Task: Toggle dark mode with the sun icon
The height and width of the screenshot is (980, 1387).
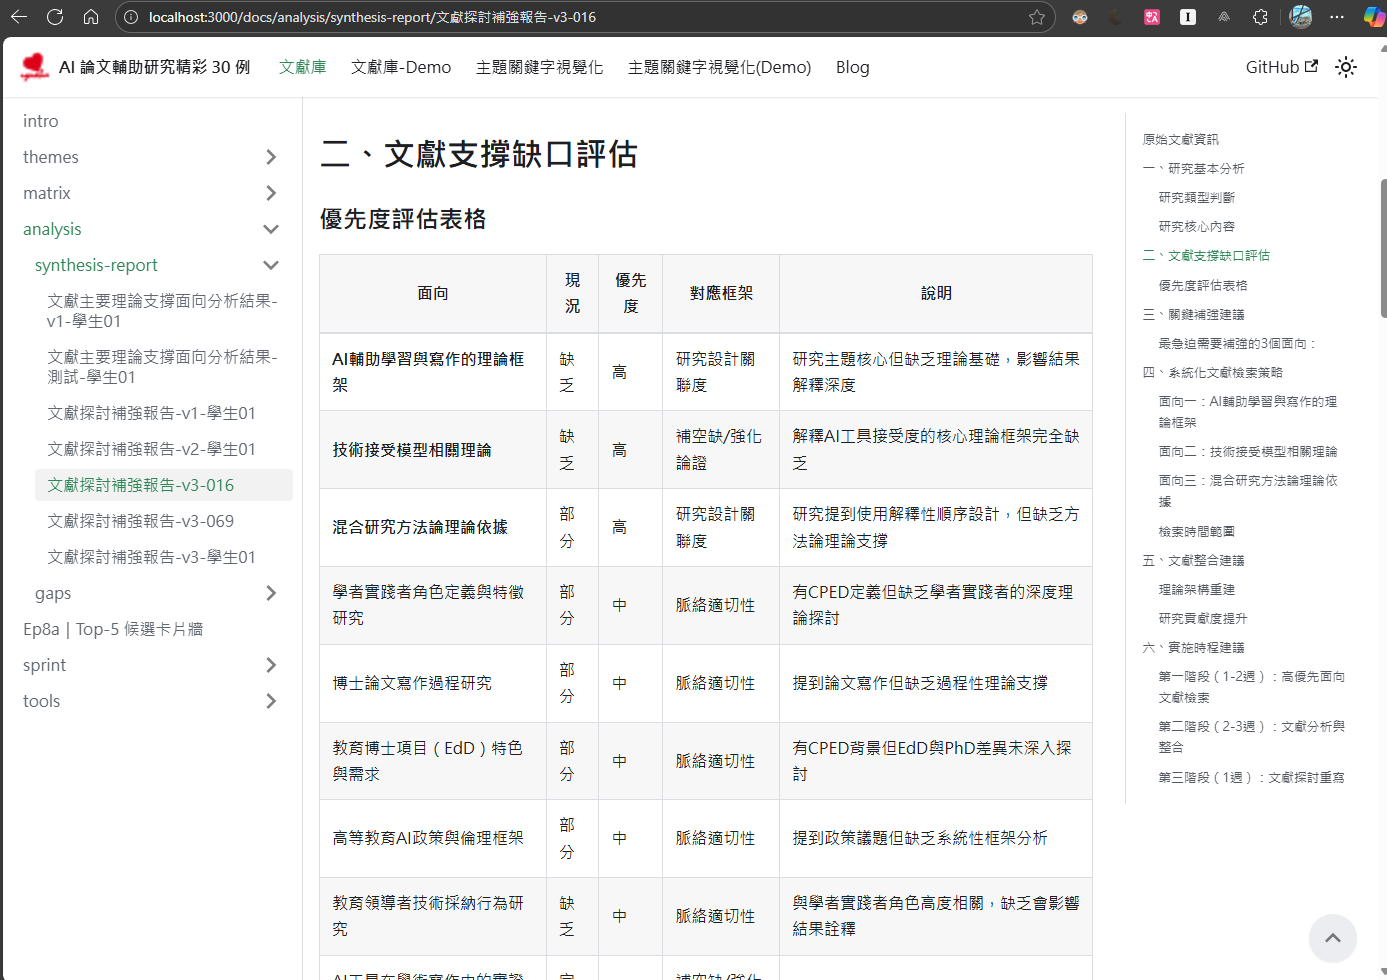Action: click(x=1346, y=66)
